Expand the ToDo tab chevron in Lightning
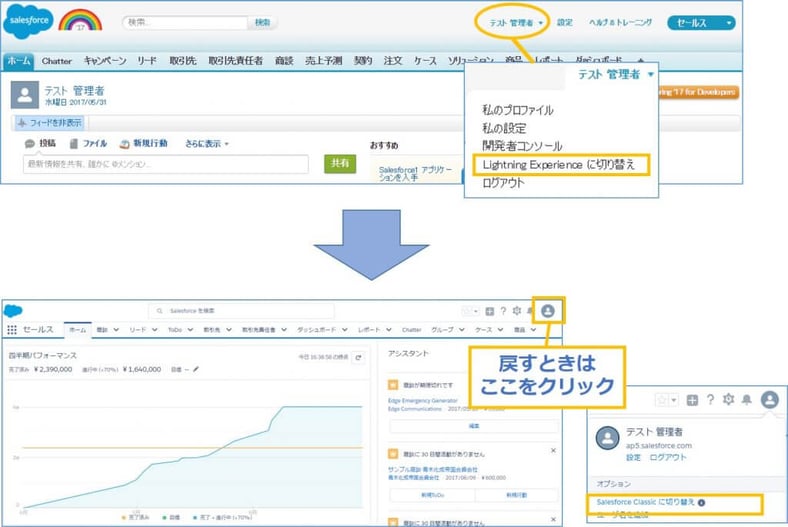 coord(190,330)
